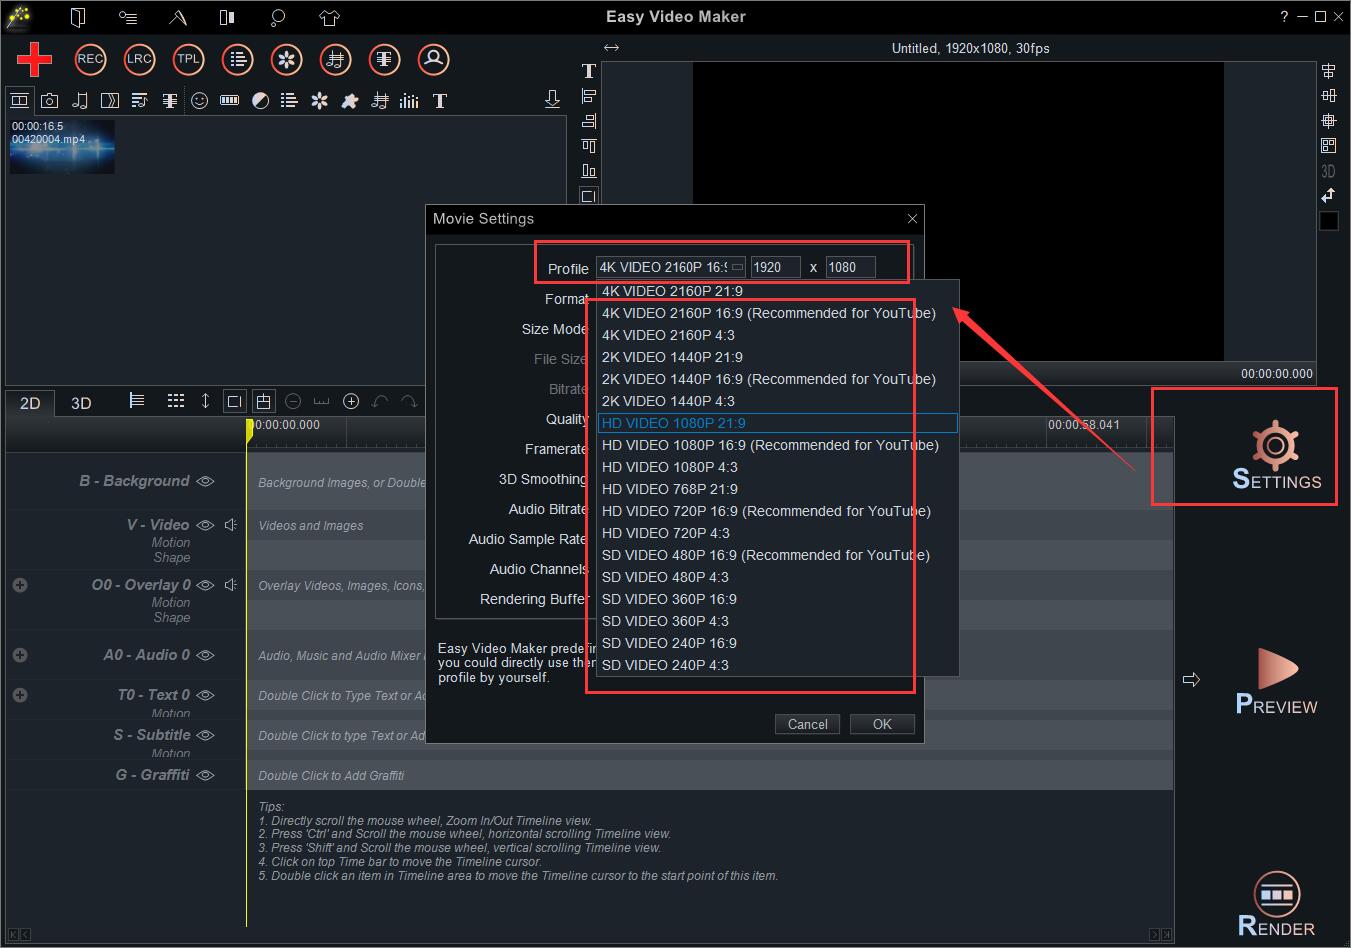
Task: Add another Audio track with plus icon
Action: (x=20, y=655)
